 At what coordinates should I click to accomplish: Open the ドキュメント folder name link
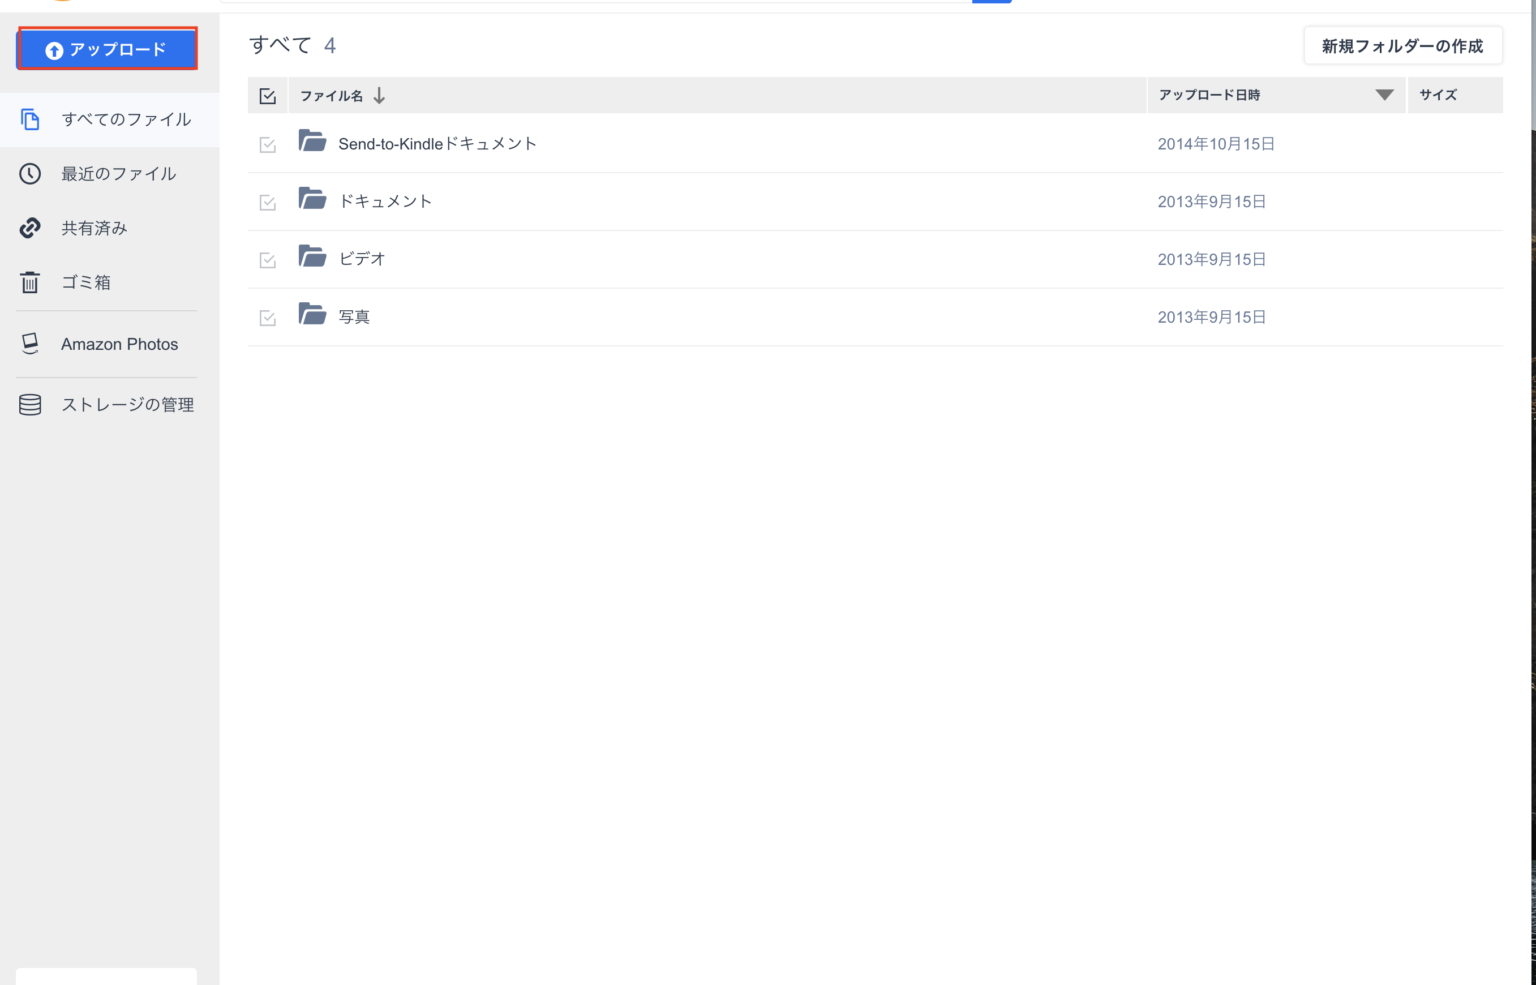pyautogui.click(x=385, y=201)
